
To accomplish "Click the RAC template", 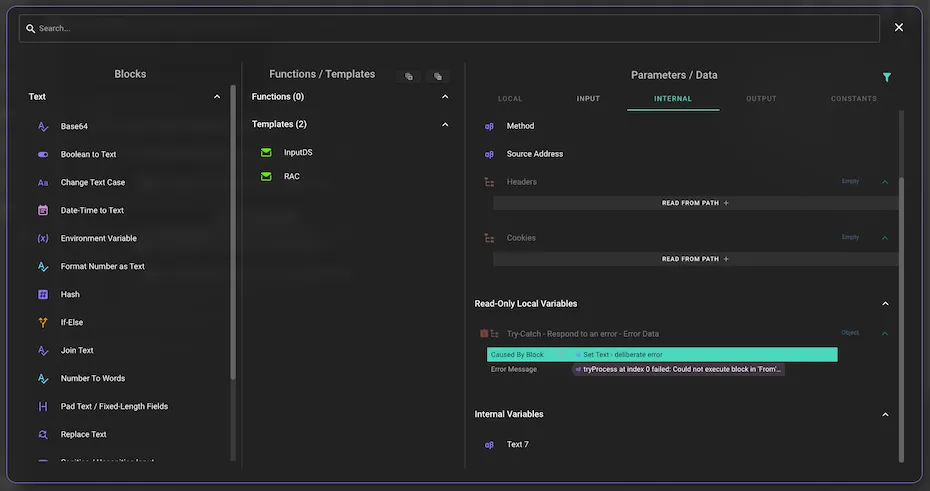I will [291, 177].
